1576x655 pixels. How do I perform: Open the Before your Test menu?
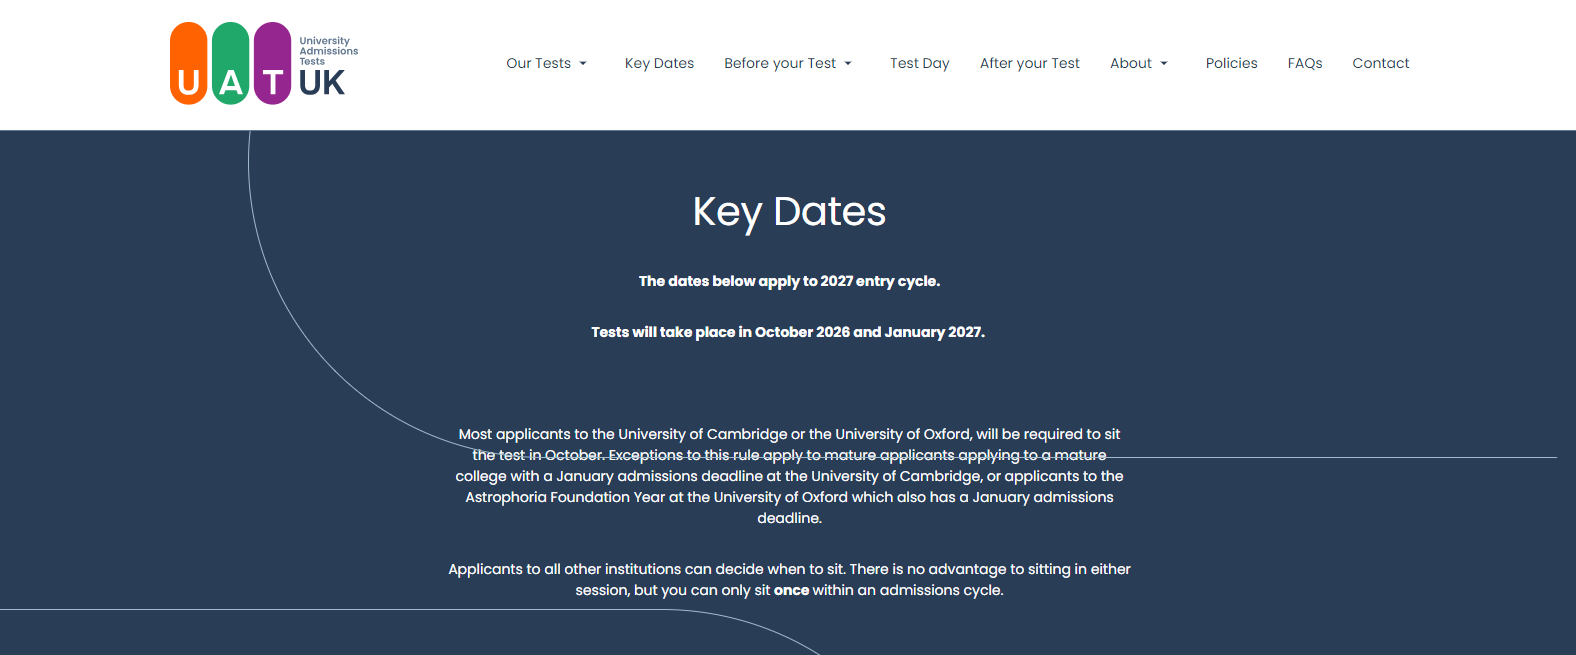(780, 63)
